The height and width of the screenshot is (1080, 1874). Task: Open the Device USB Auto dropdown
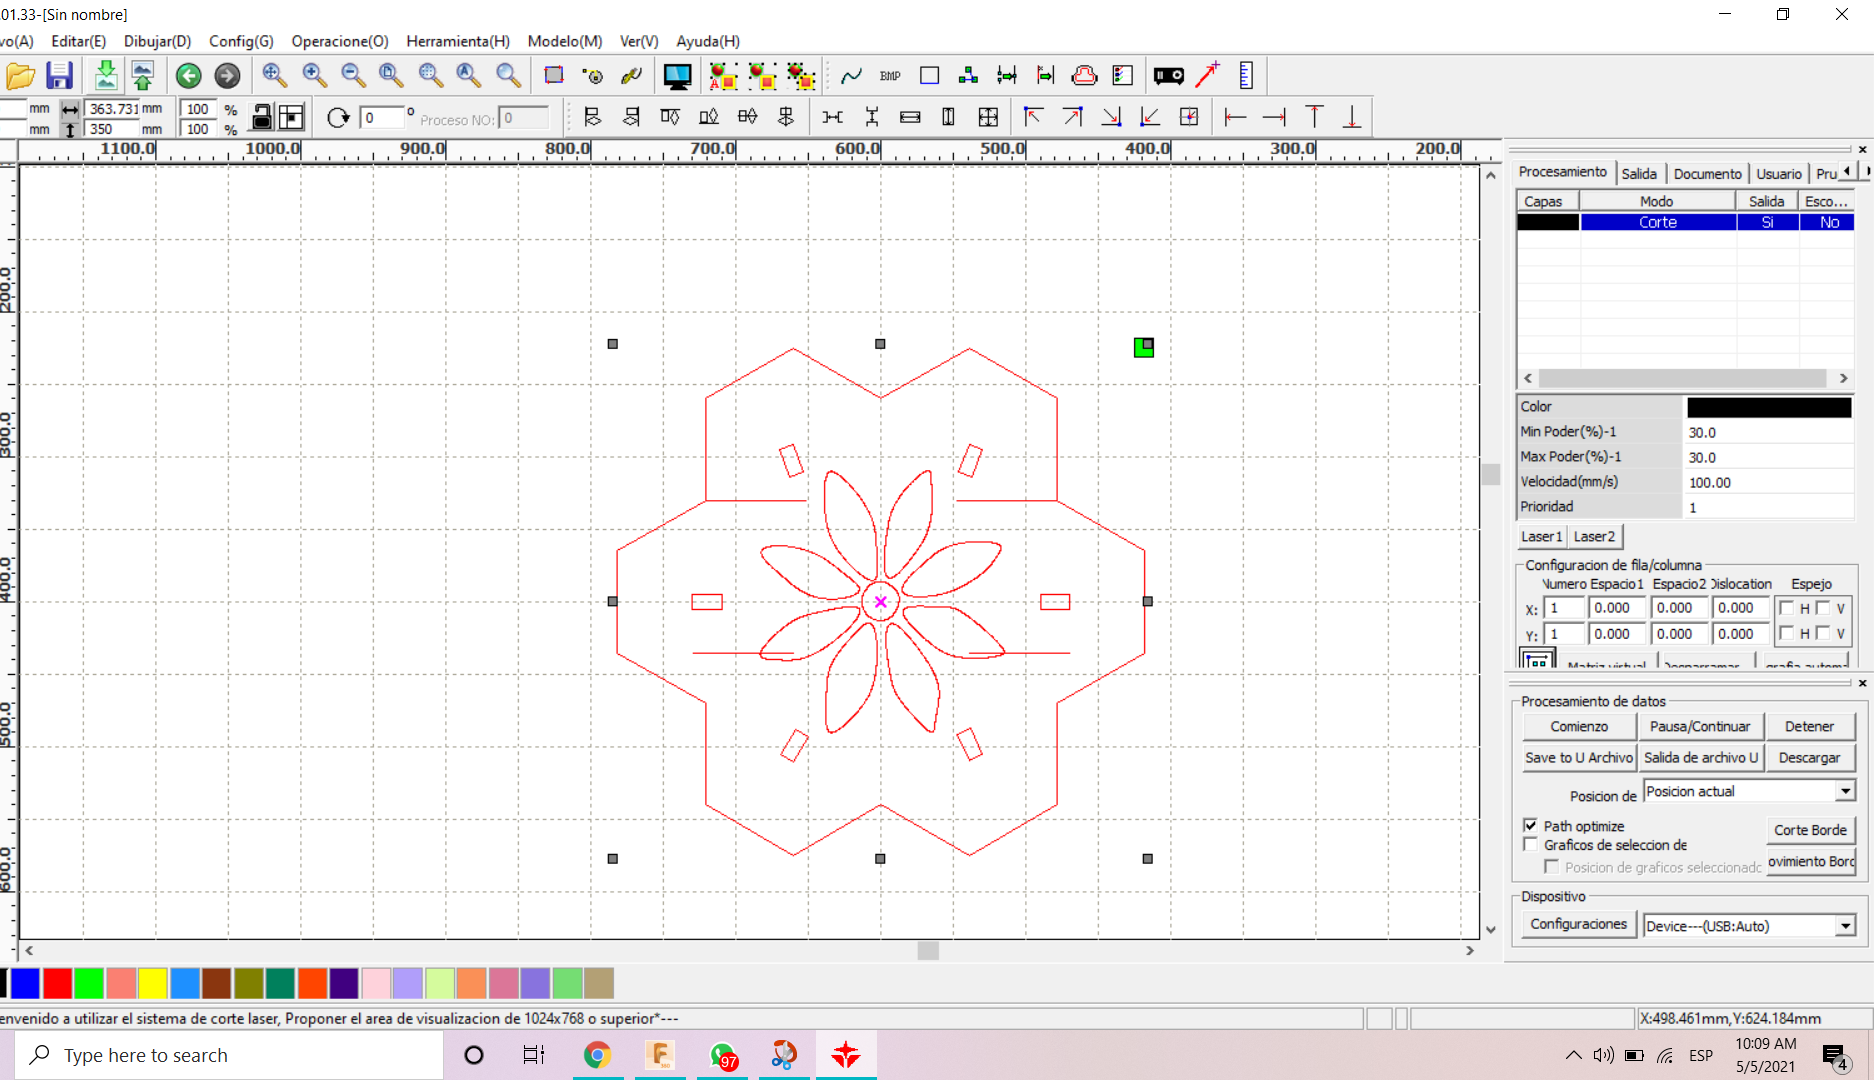[x=1845, y=926]
